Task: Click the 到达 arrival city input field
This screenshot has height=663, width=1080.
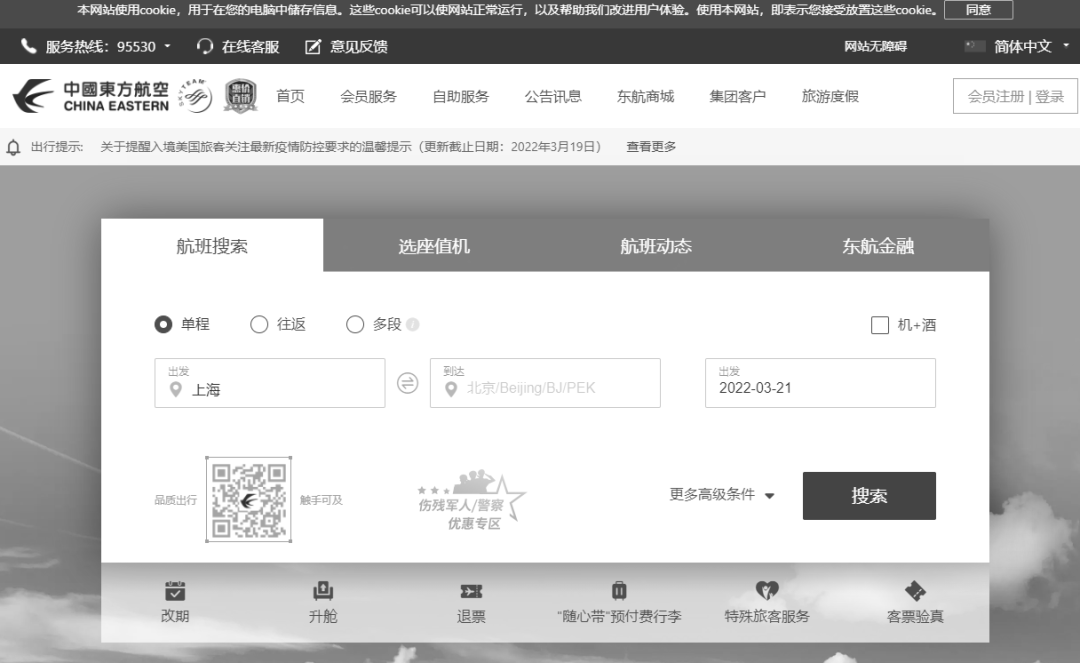Action: pyautogui.click(x=546, y=383)
